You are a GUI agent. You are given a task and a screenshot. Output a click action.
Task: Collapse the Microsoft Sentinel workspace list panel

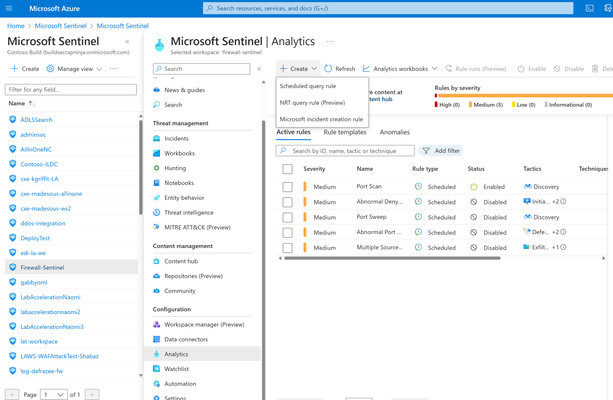coord(127,41)
